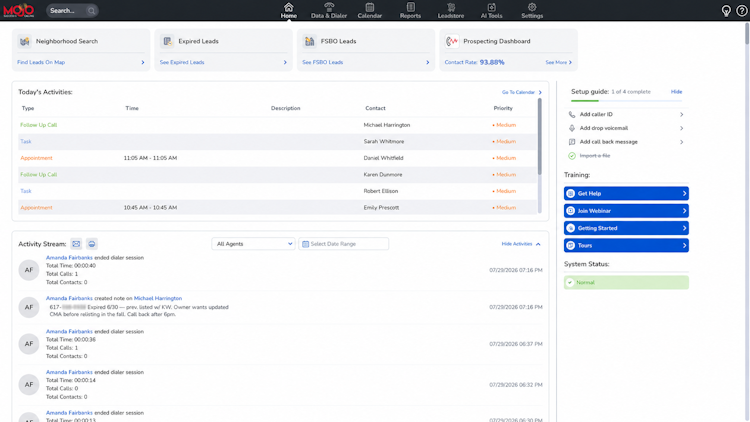The width and height of the screenshot is (750, 422).
Task: Click the Neighborhood Search map icon
Action: [x=24, y=42]
